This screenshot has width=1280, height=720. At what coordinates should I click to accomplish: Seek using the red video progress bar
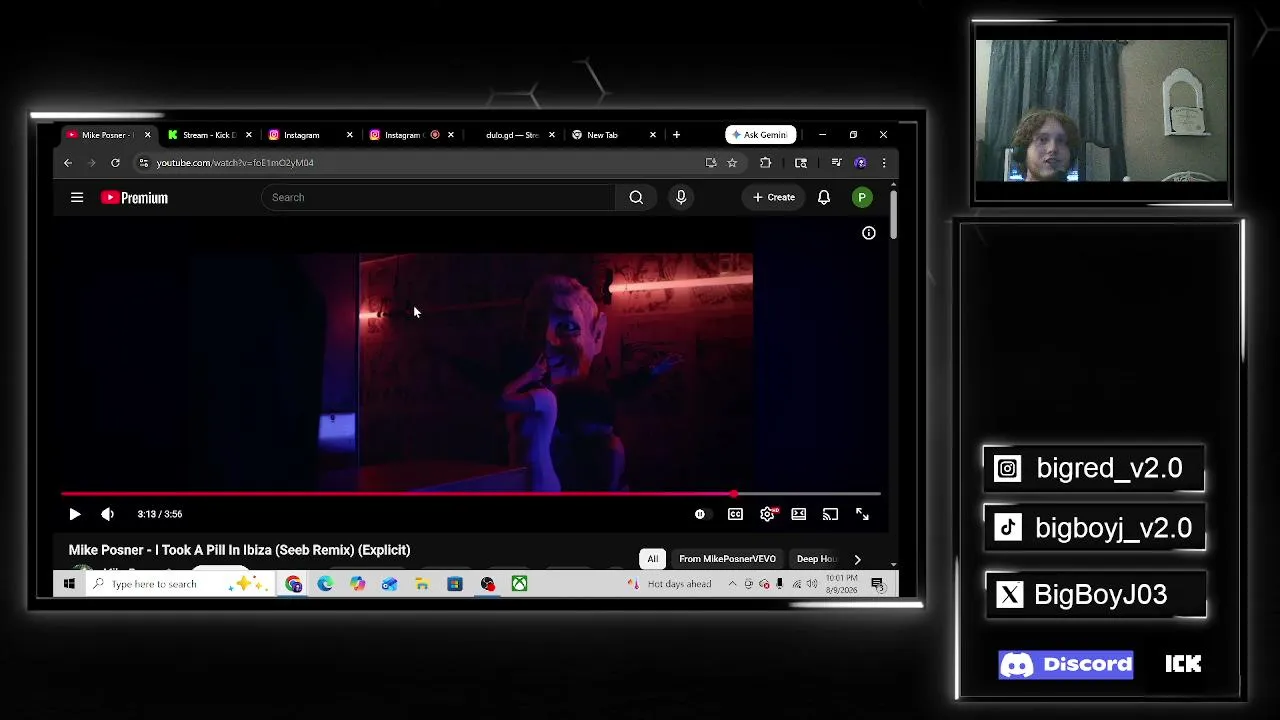click(x=470, y=494)
